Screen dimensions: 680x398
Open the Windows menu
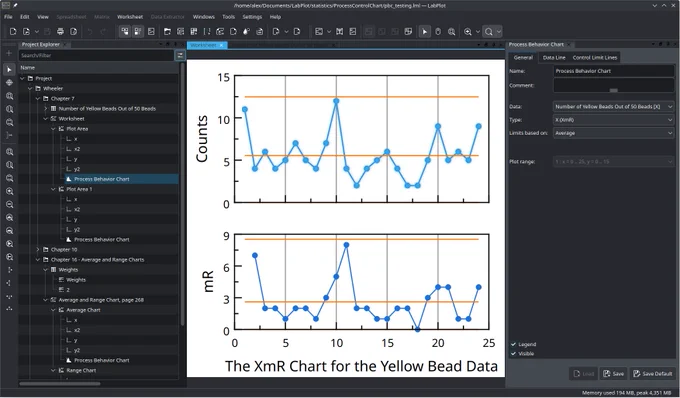[x=203, y=17]
